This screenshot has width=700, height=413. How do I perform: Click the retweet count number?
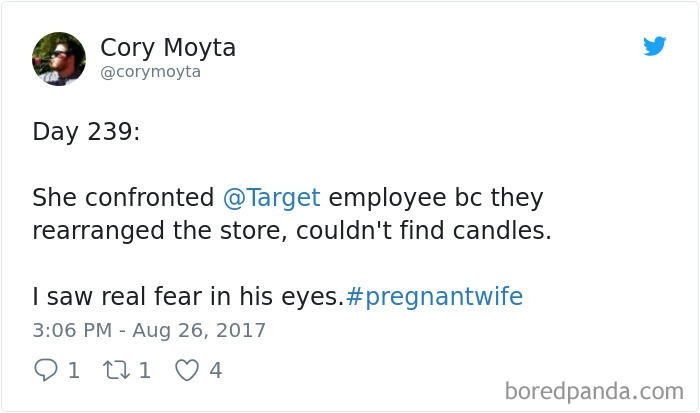tap(144, 371)
